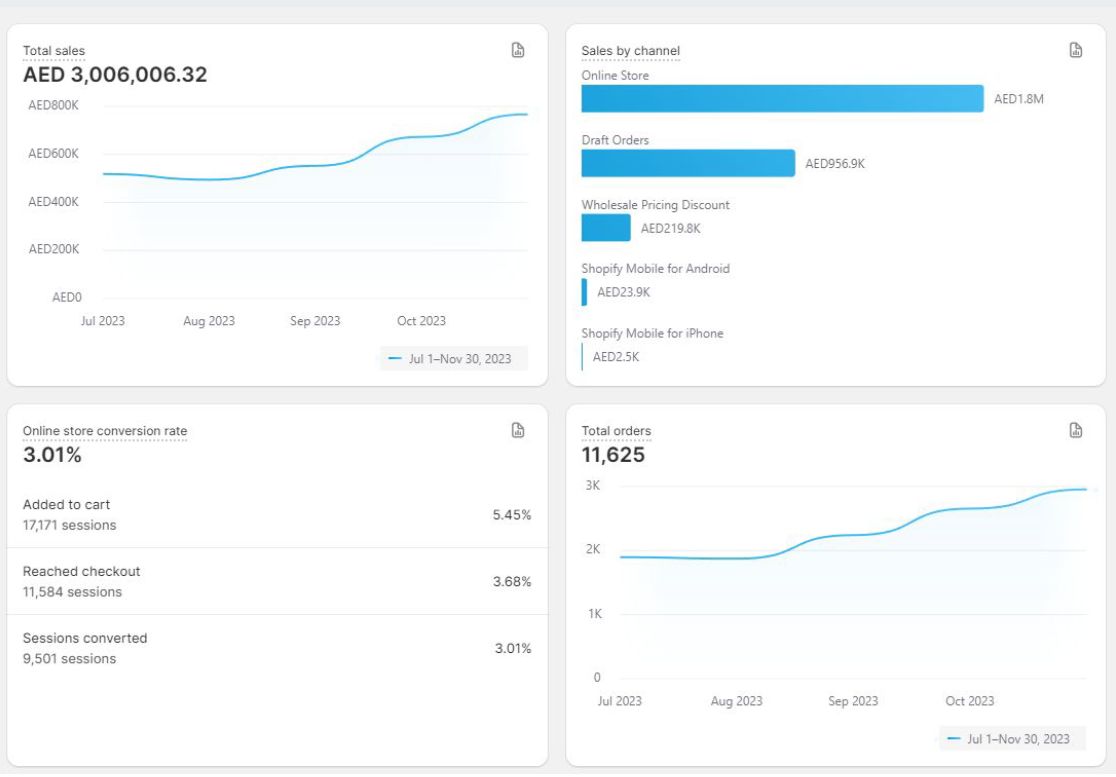Select the Reached checkout row
This screenshot has height=777, width=1116.
pyautogui.click(x=277, y=581)
